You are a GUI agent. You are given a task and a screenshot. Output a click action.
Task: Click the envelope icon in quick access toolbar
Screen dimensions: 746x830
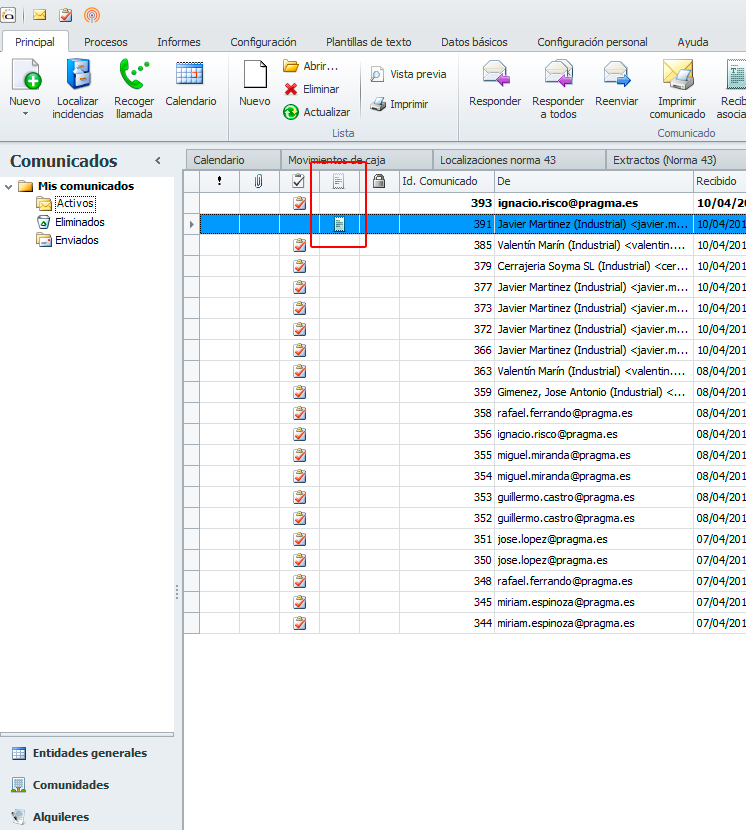(39, 15)
